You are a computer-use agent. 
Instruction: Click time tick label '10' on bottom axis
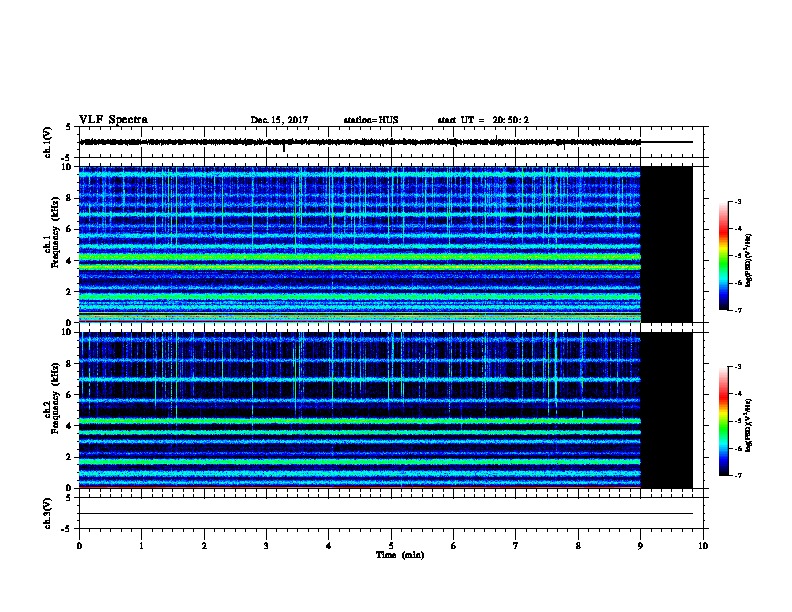coord(703,546)
